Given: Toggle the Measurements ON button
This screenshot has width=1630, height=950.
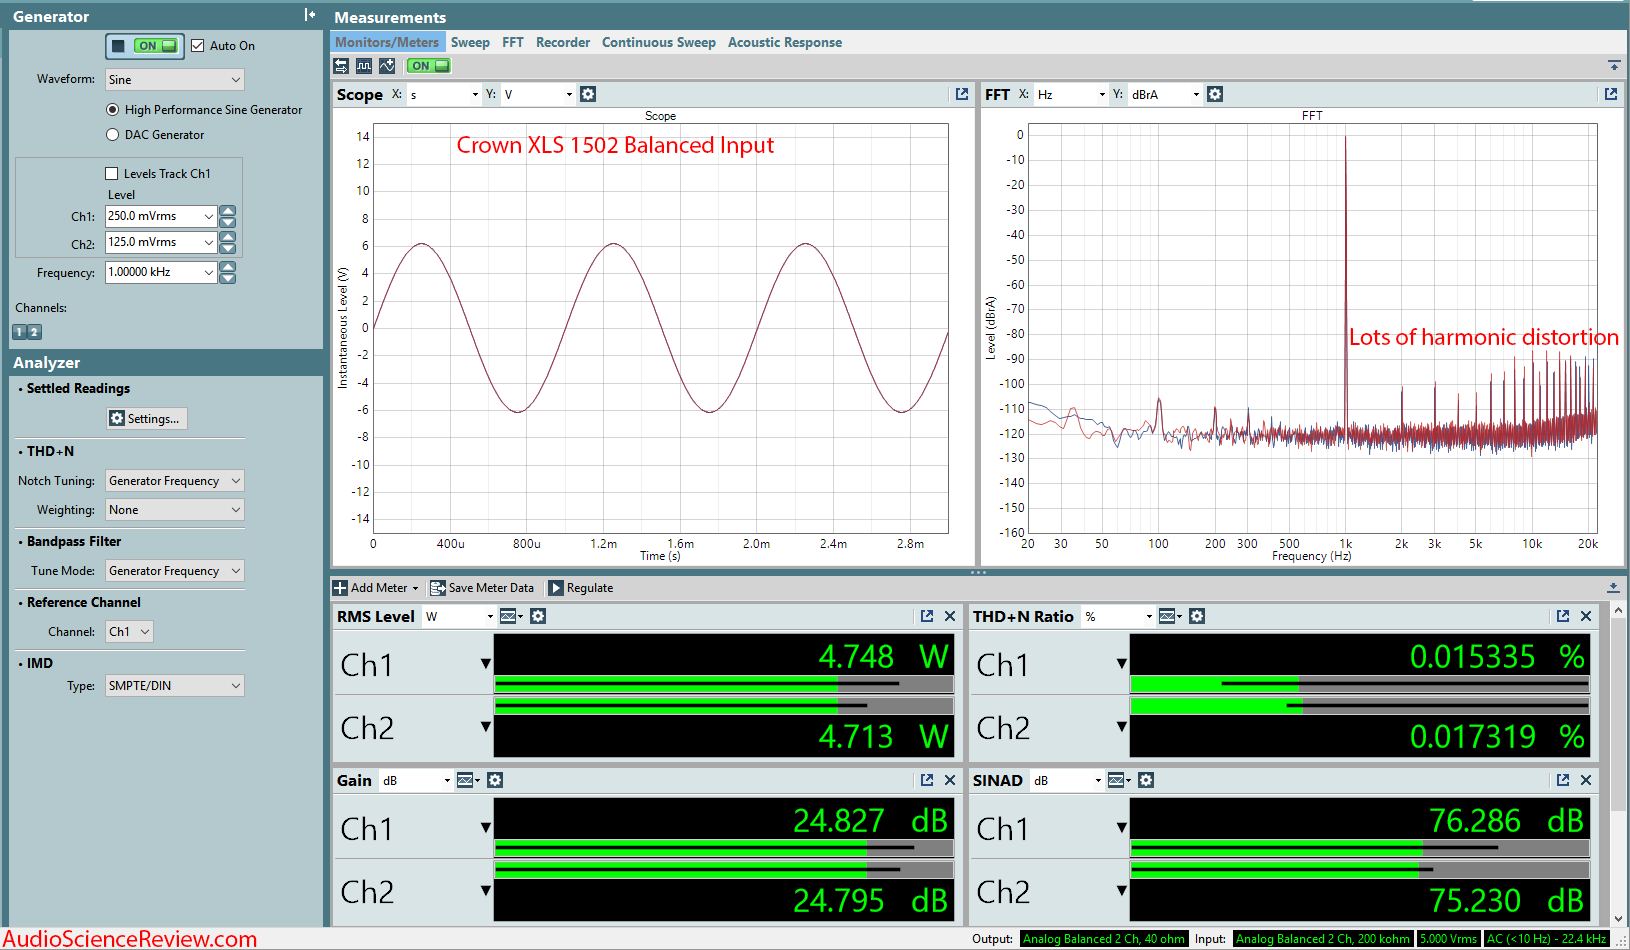Looking at the screenshot, I should 429,66.
